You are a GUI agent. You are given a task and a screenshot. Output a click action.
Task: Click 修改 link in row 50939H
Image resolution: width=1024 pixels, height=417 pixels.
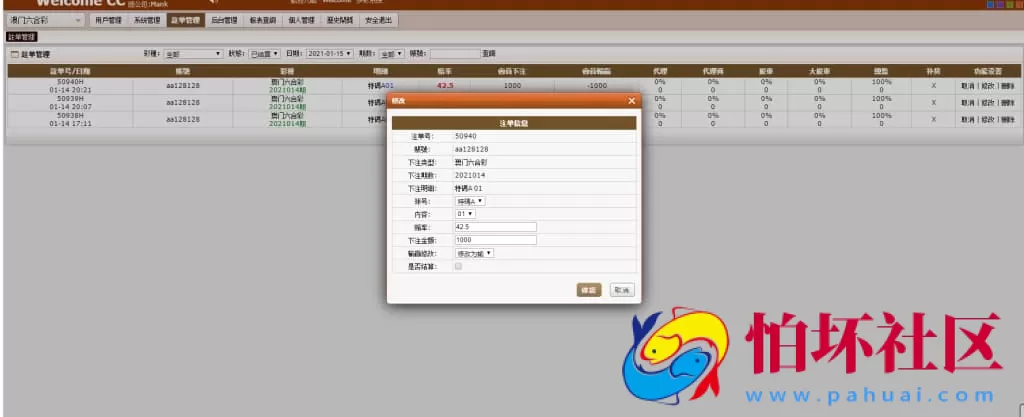pos(987,102)
